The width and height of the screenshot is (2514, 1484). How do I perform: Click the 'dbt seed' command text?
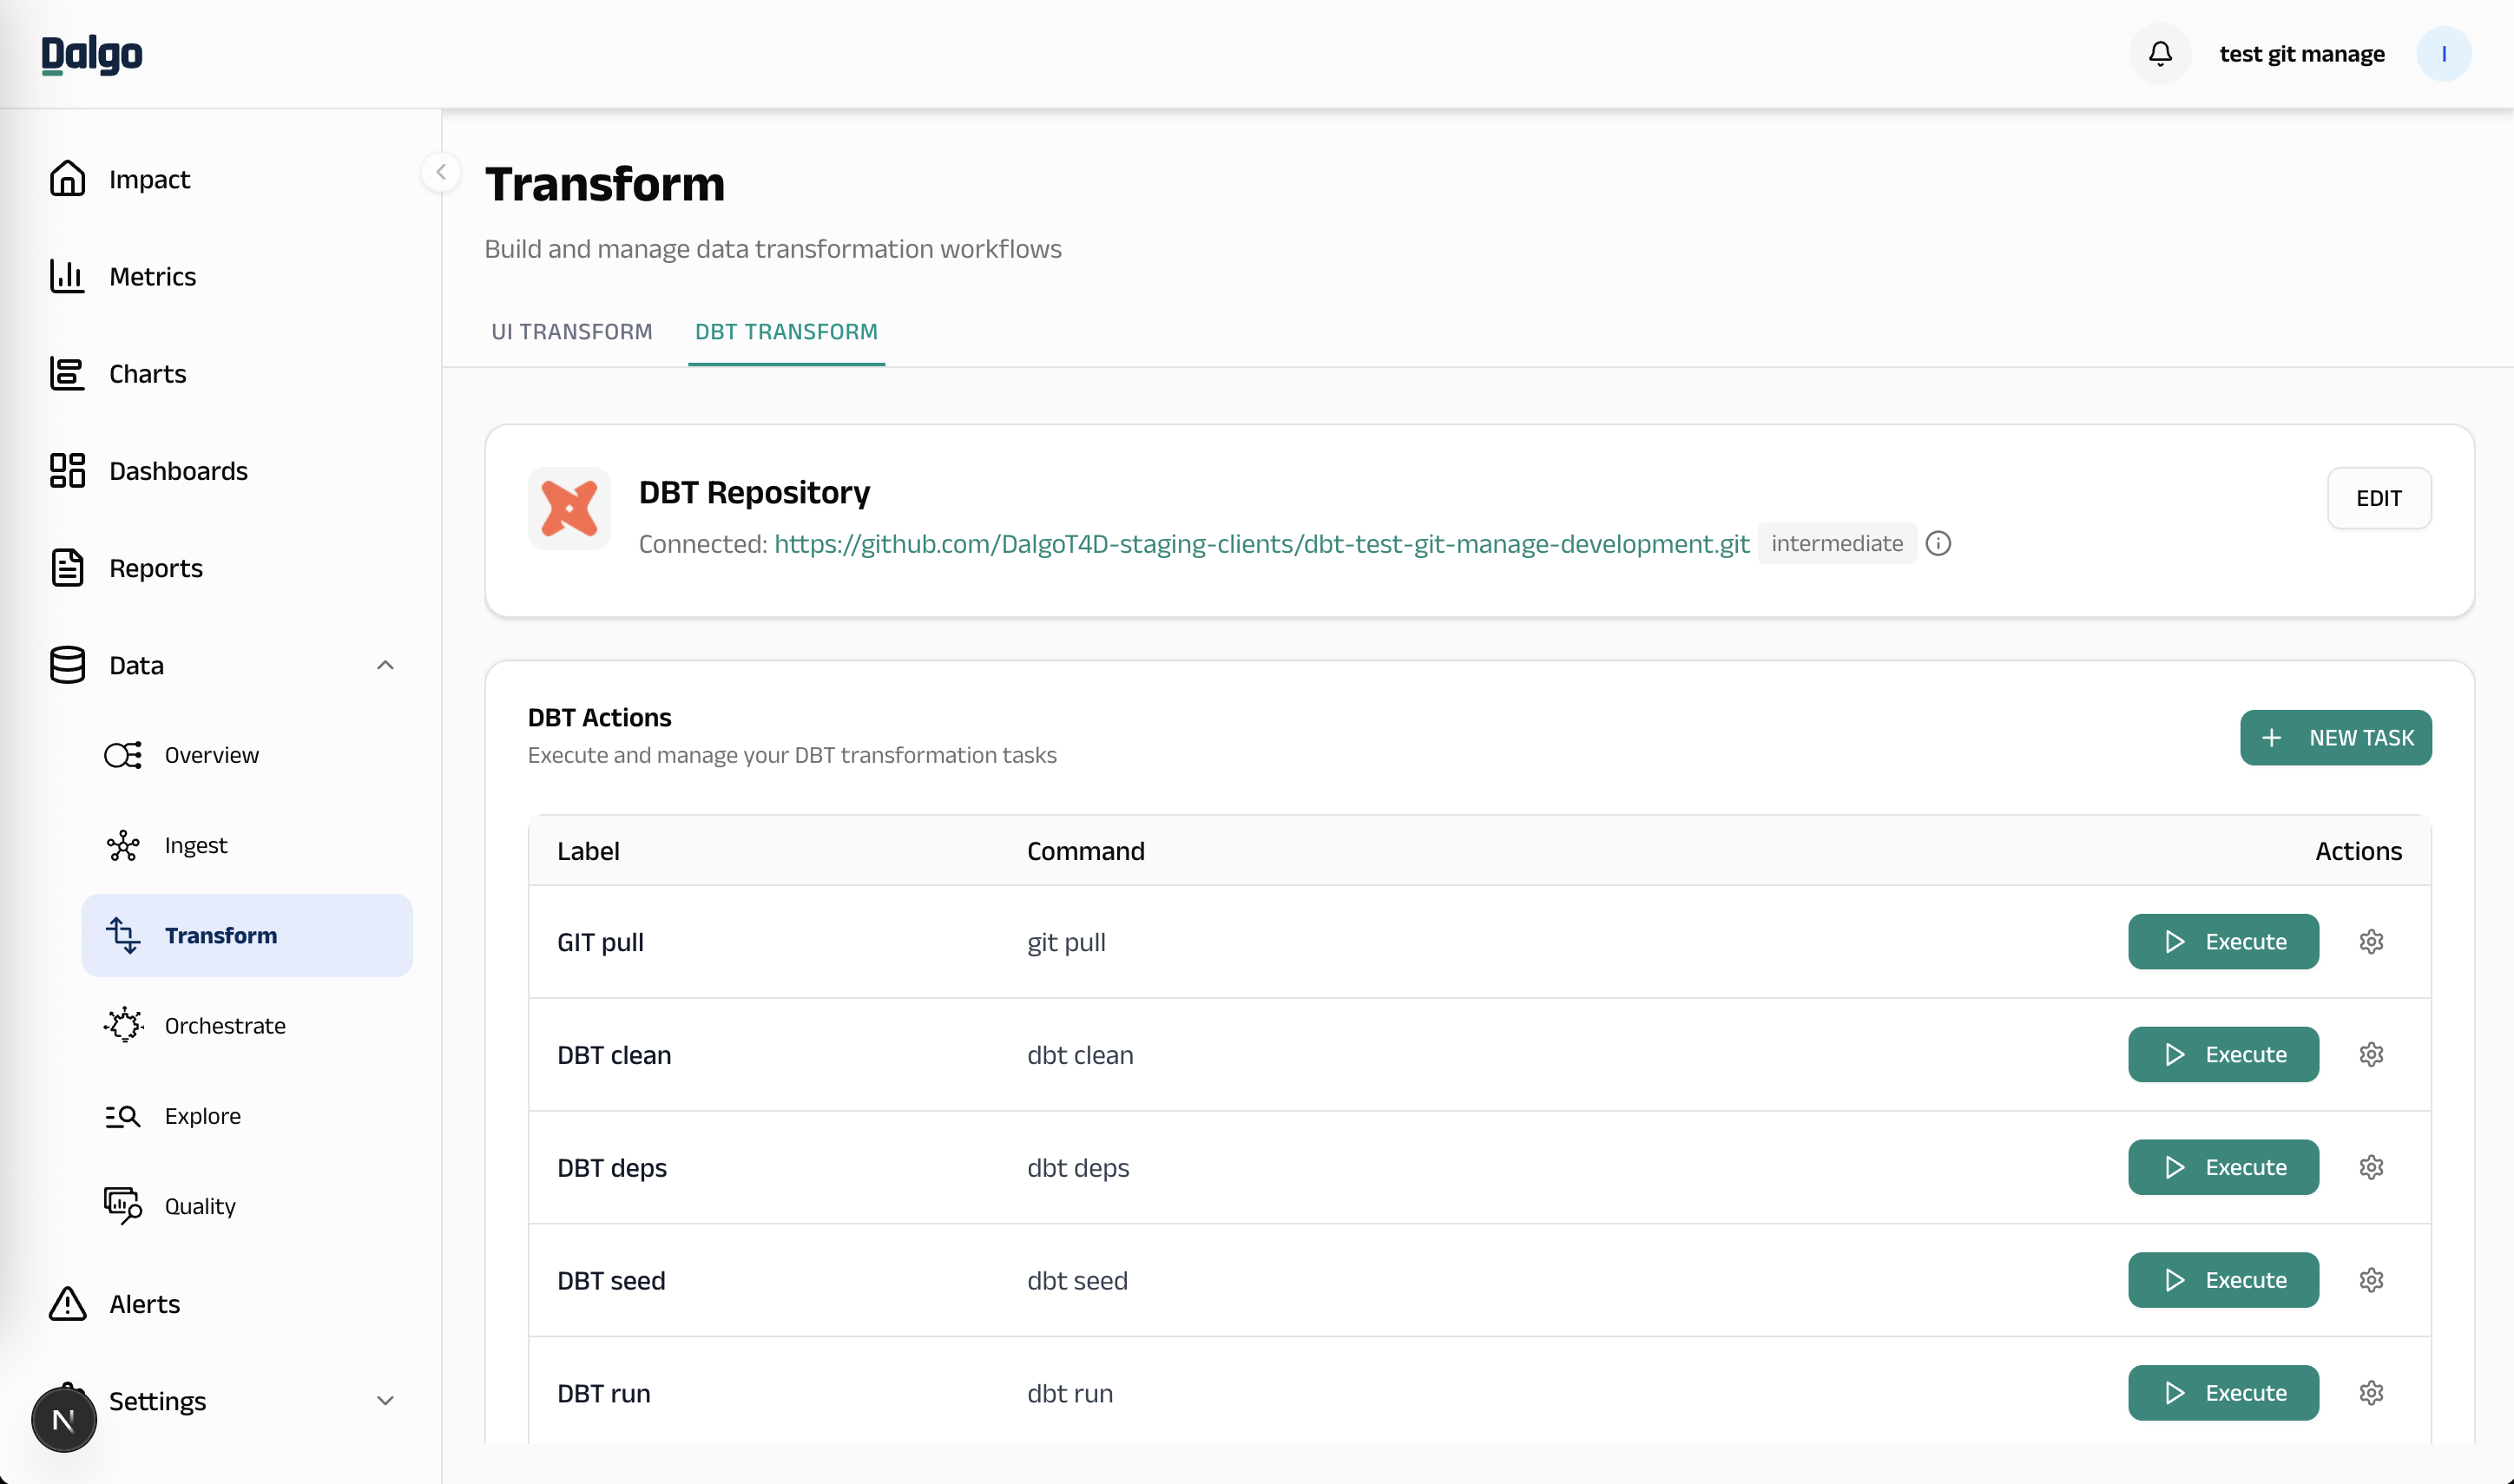[1077, 1281]
